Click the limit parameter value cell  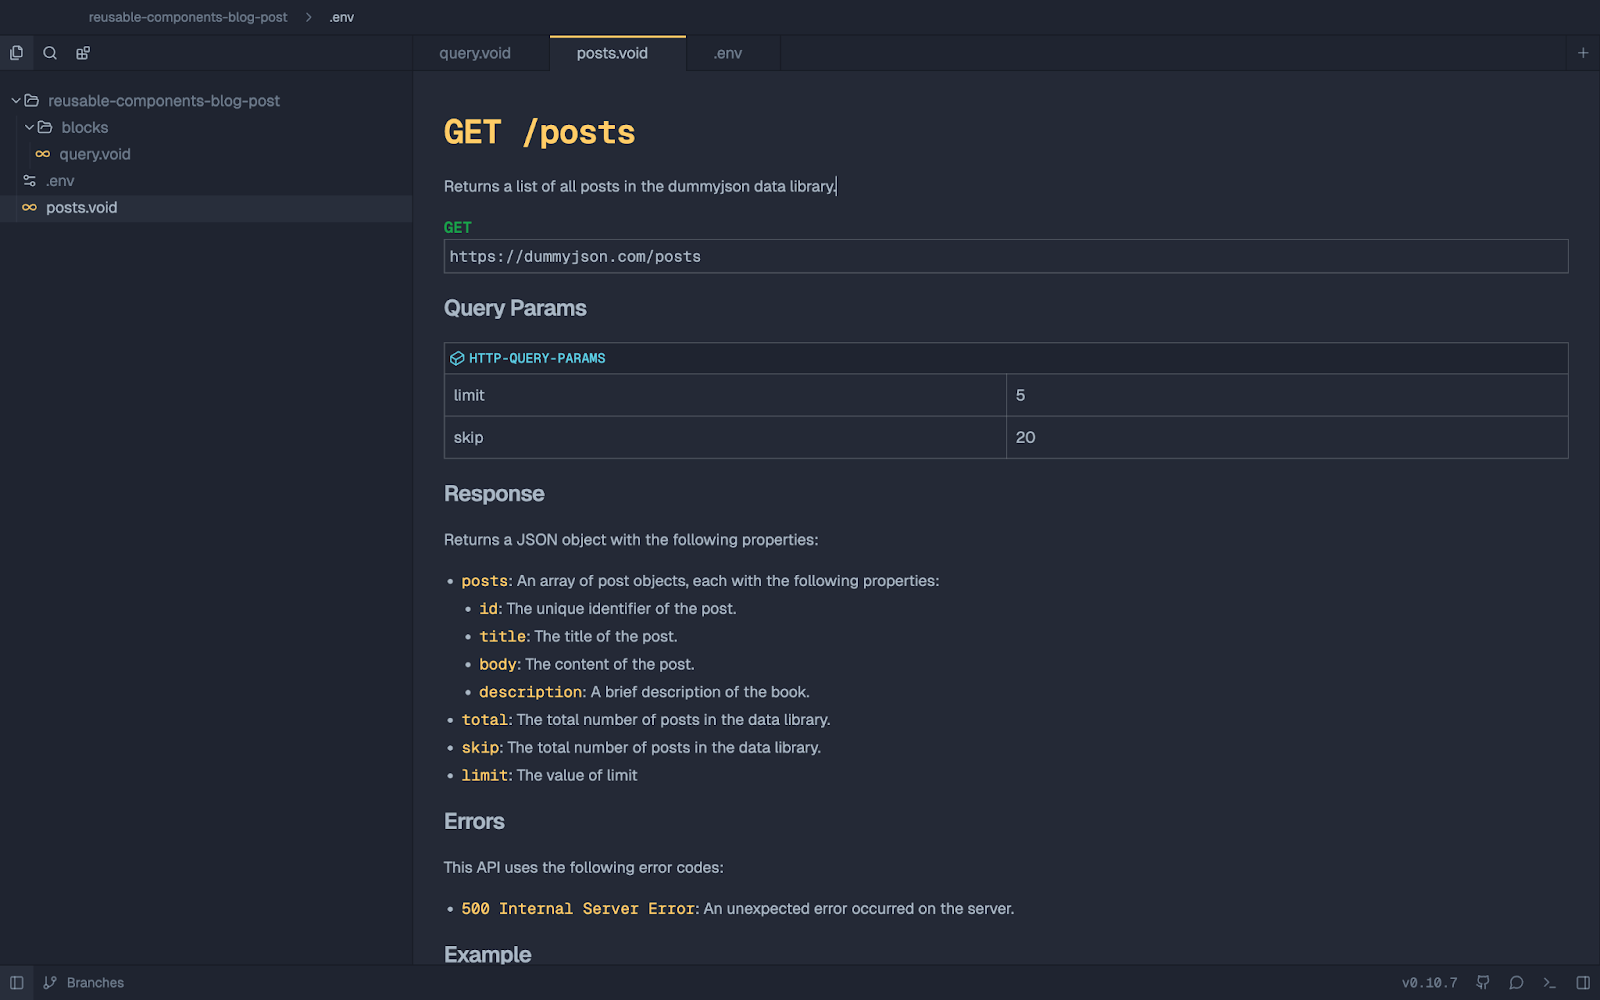[1286, 395]
